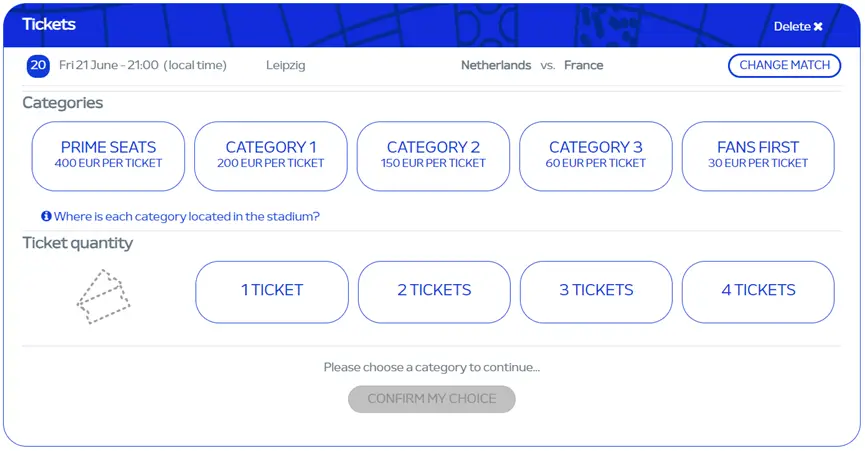865x451 pixels.
Task: Choose the Fans First category
Action: coord(758,156)
